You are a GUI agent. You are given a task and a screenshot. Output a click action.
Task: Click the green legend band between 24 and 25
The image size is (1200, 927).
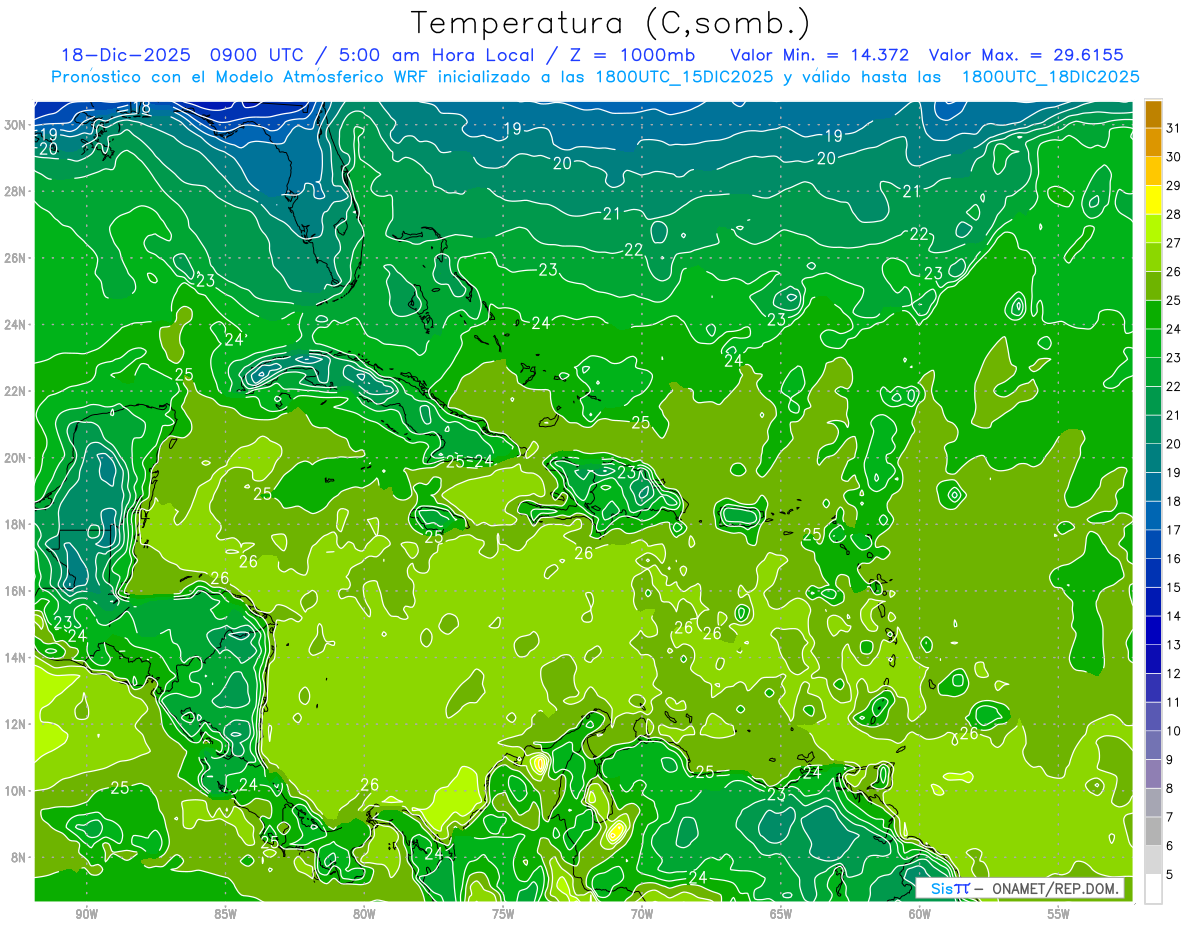coord(1153,315)
